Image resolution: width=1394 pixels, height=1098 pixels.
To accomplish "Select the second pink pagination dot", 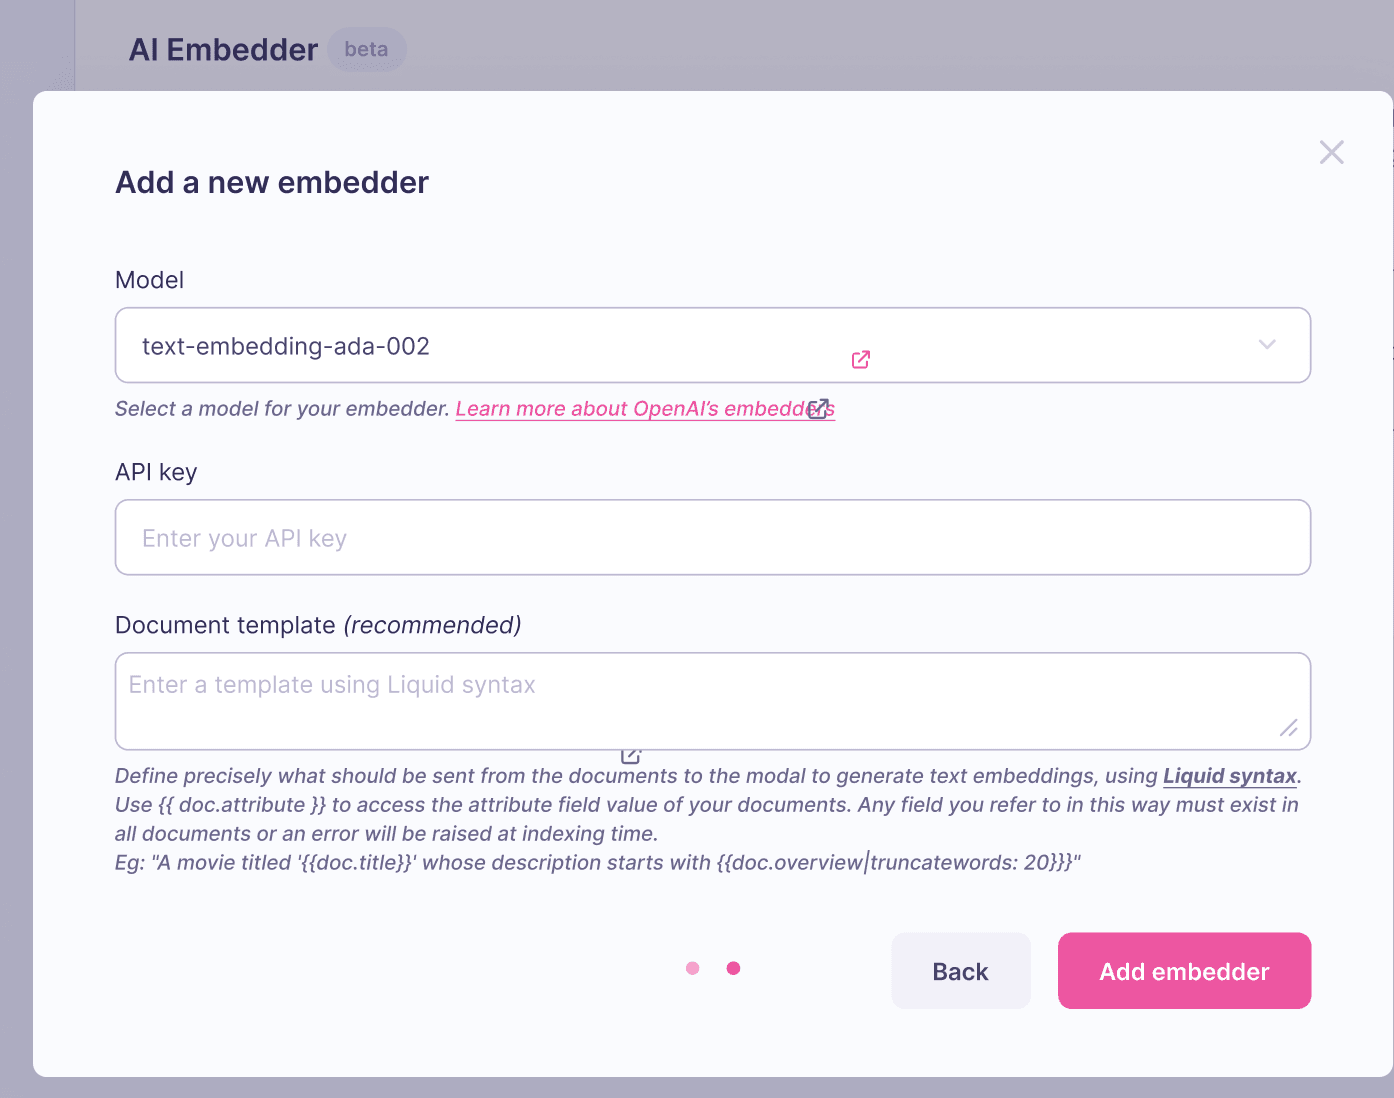I will (x=733, y=968).
